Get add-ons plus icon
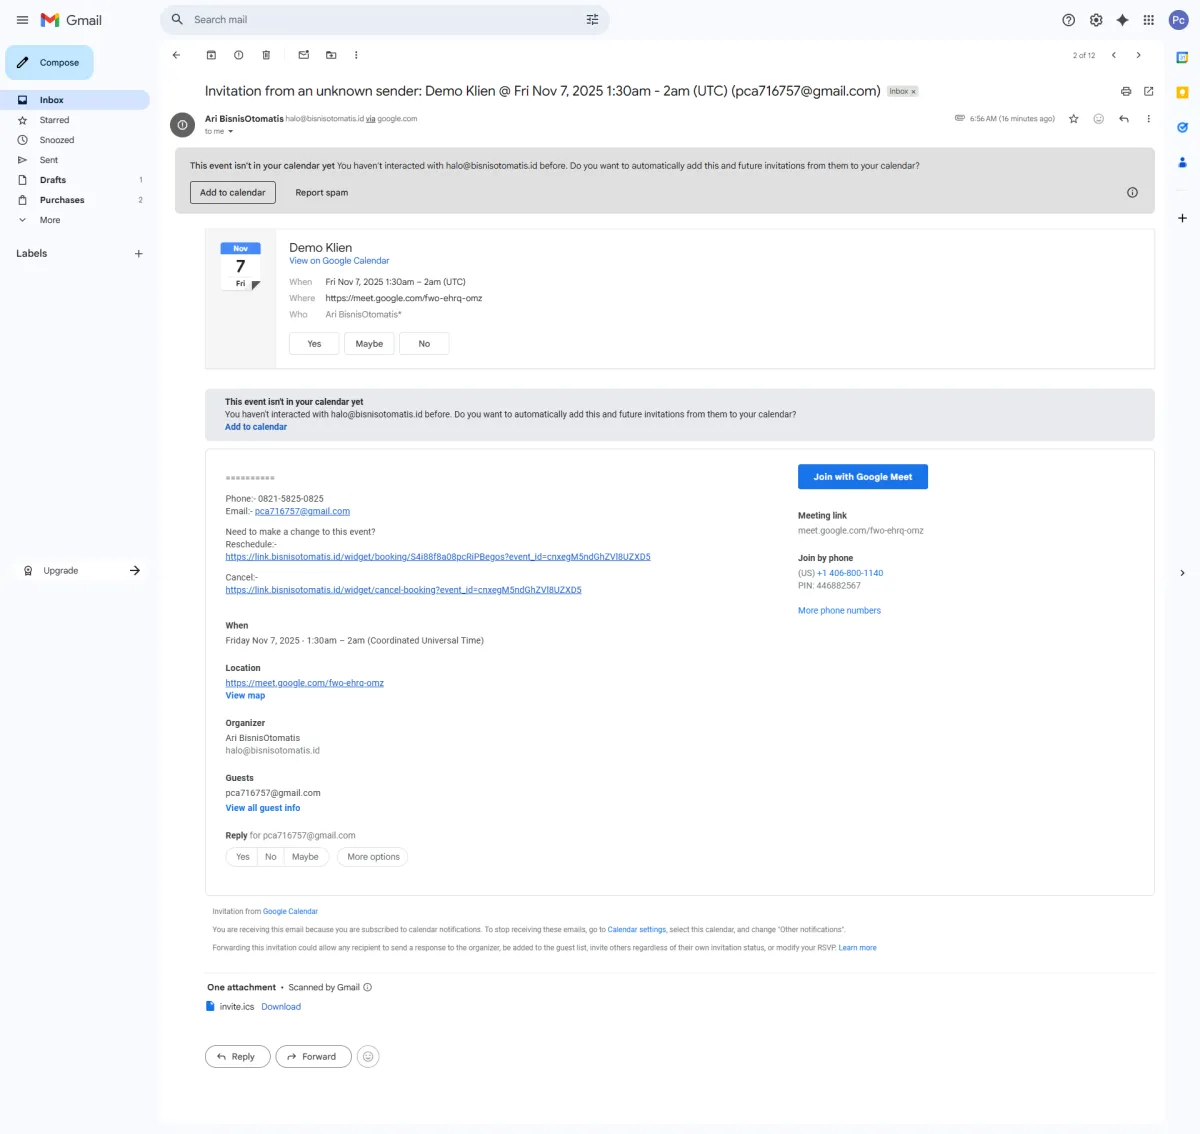This screenshot has width=1200, height=1134. 1182,217
